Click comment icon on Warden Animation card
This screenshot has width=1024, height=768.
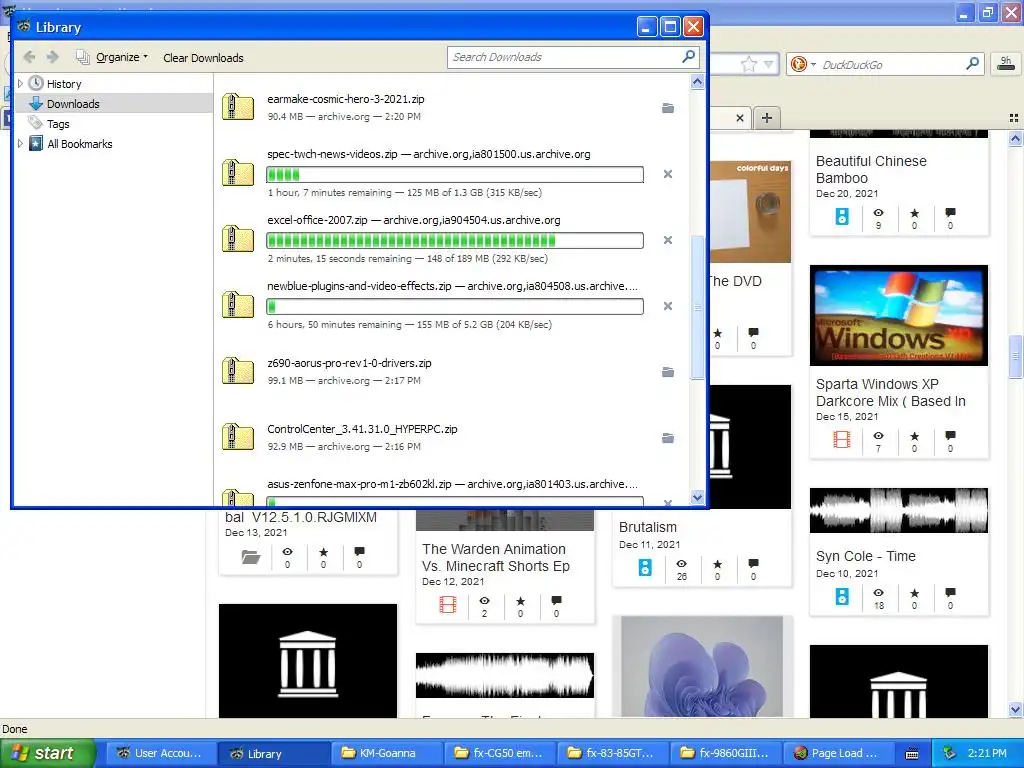[x=556, y=600]
